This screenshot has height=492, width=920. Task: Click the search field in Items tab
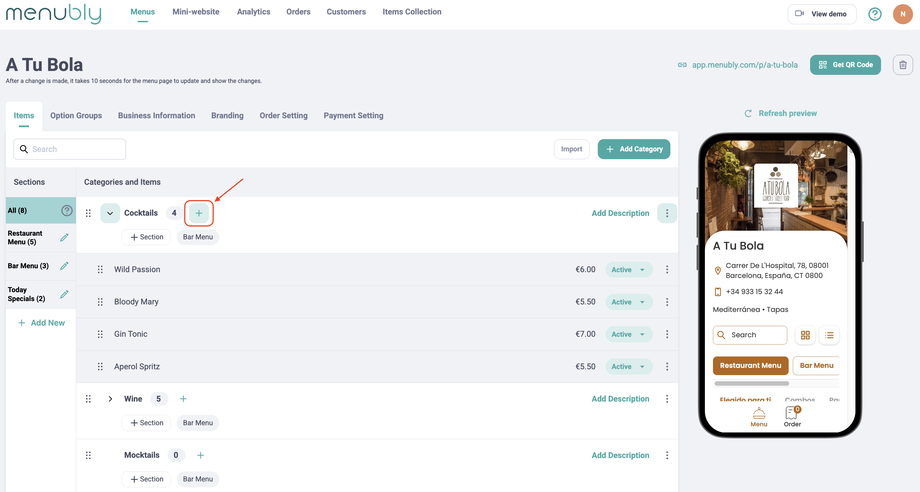pyautogui.click(x=70, y=149)
